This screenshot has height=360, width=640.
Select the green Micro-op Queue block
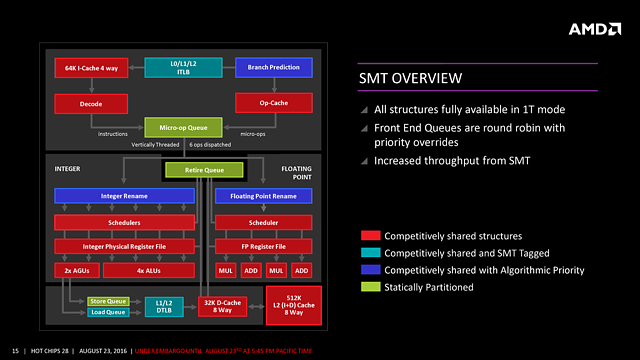[x=183, y=128]
